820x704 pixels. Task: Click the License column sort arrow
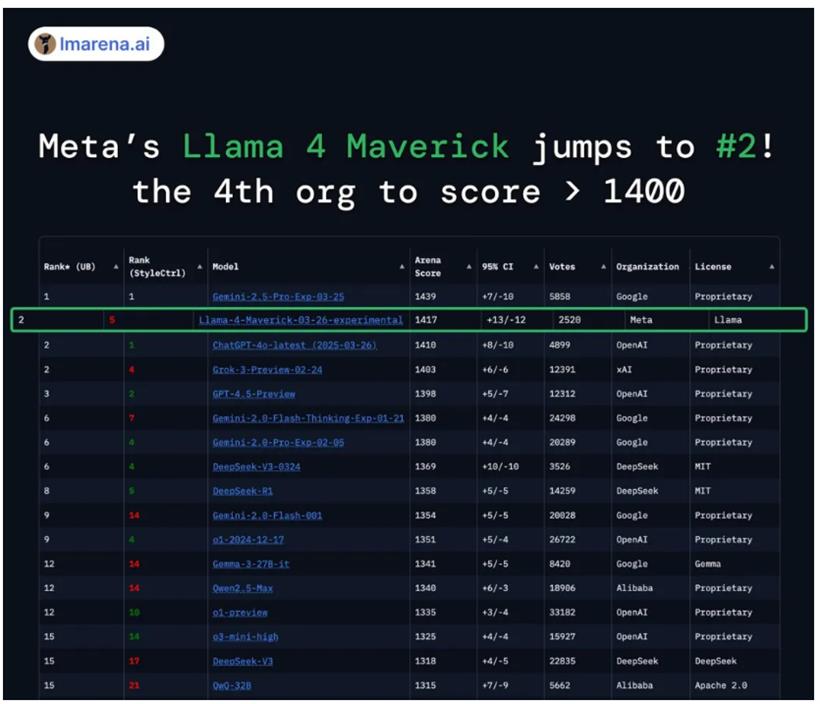[x=771, y=267]
